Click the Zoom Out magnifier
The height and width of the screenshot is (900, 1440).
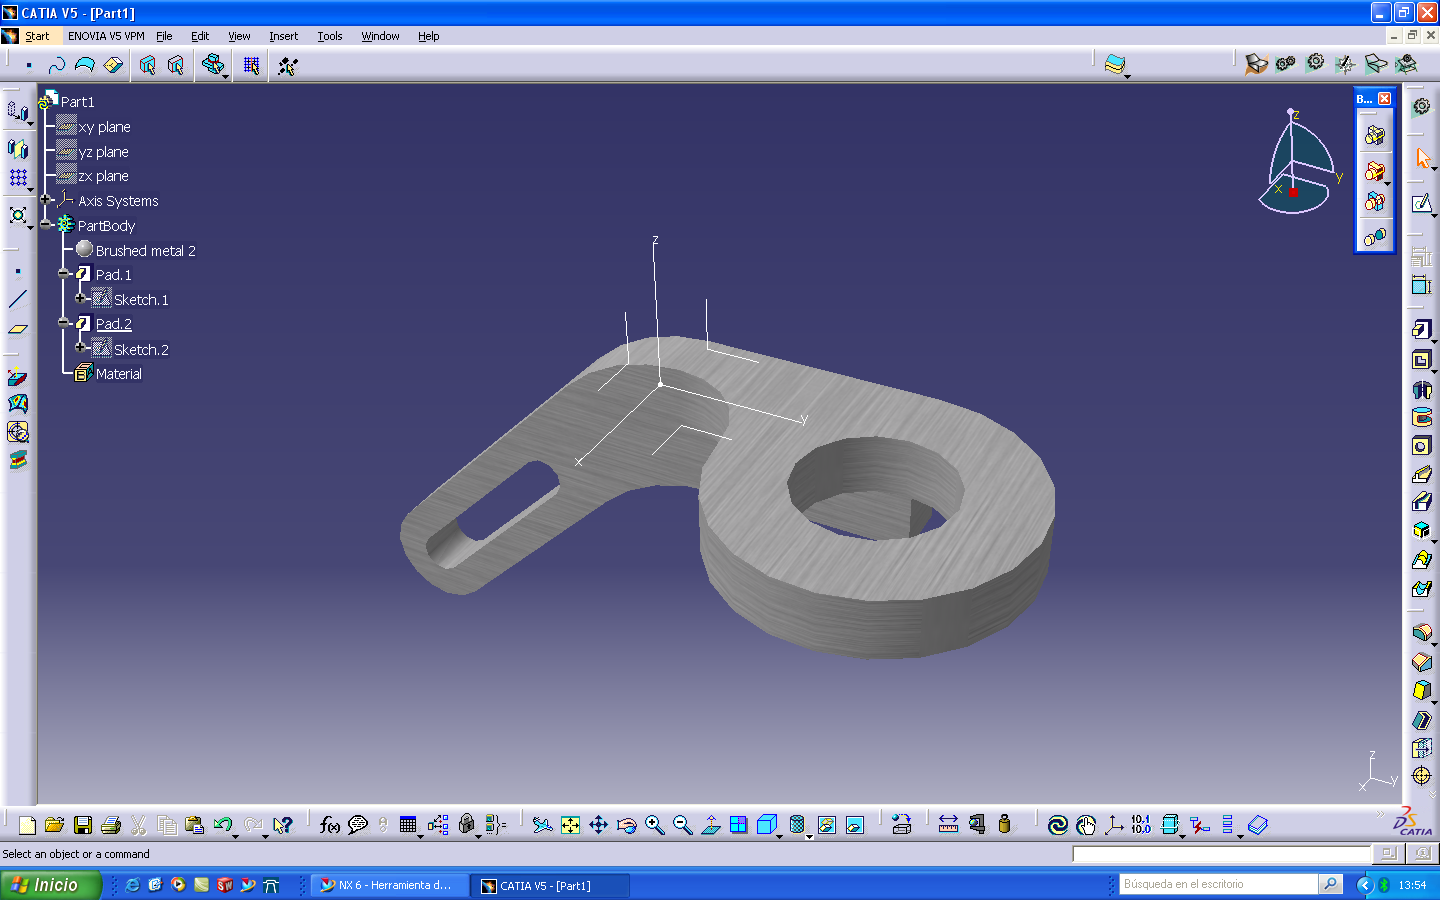(682, 825)
